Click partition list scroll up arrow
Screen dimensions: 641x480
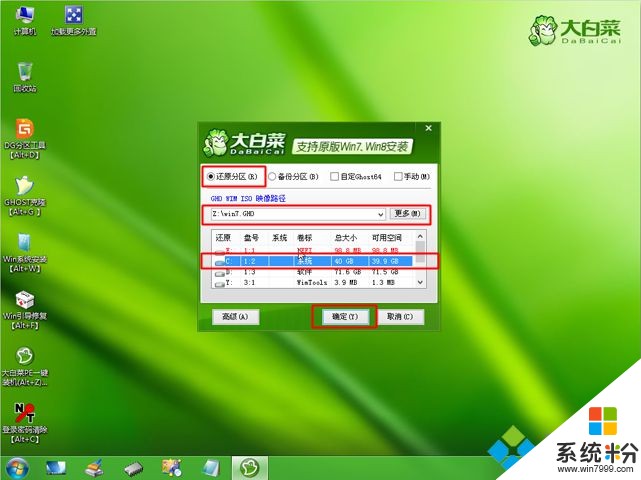[x=420, y=237]
